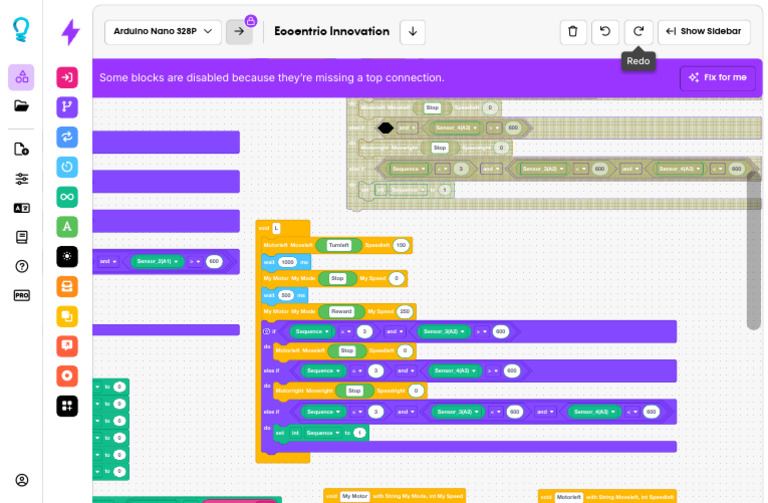Click the PRO upgrade badge
The height and width of the screenshot is (503, 768).
(x=21, y=295)
